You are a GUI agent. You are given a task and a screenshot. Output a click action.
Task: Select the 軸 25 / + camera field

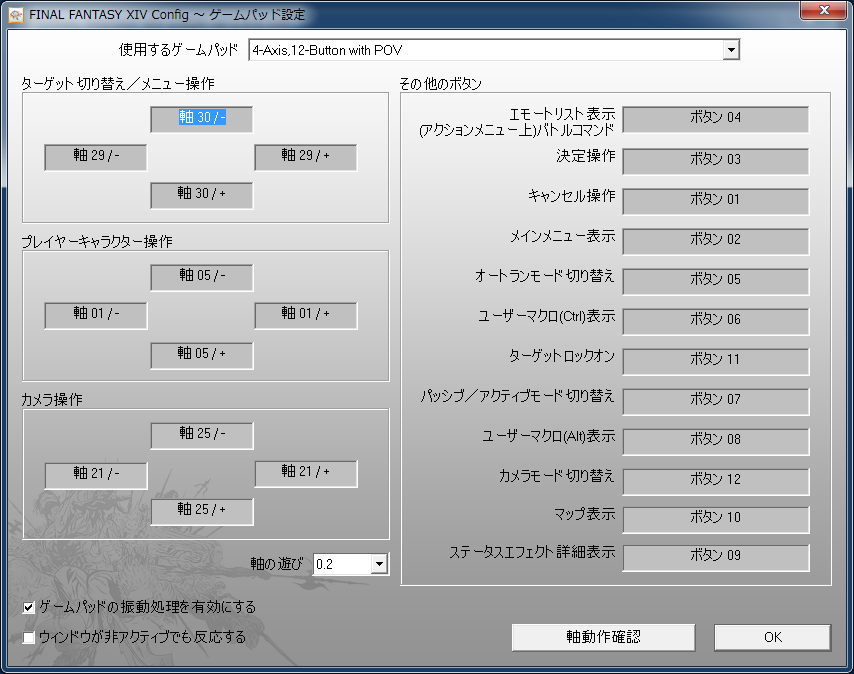click(202, 511)
